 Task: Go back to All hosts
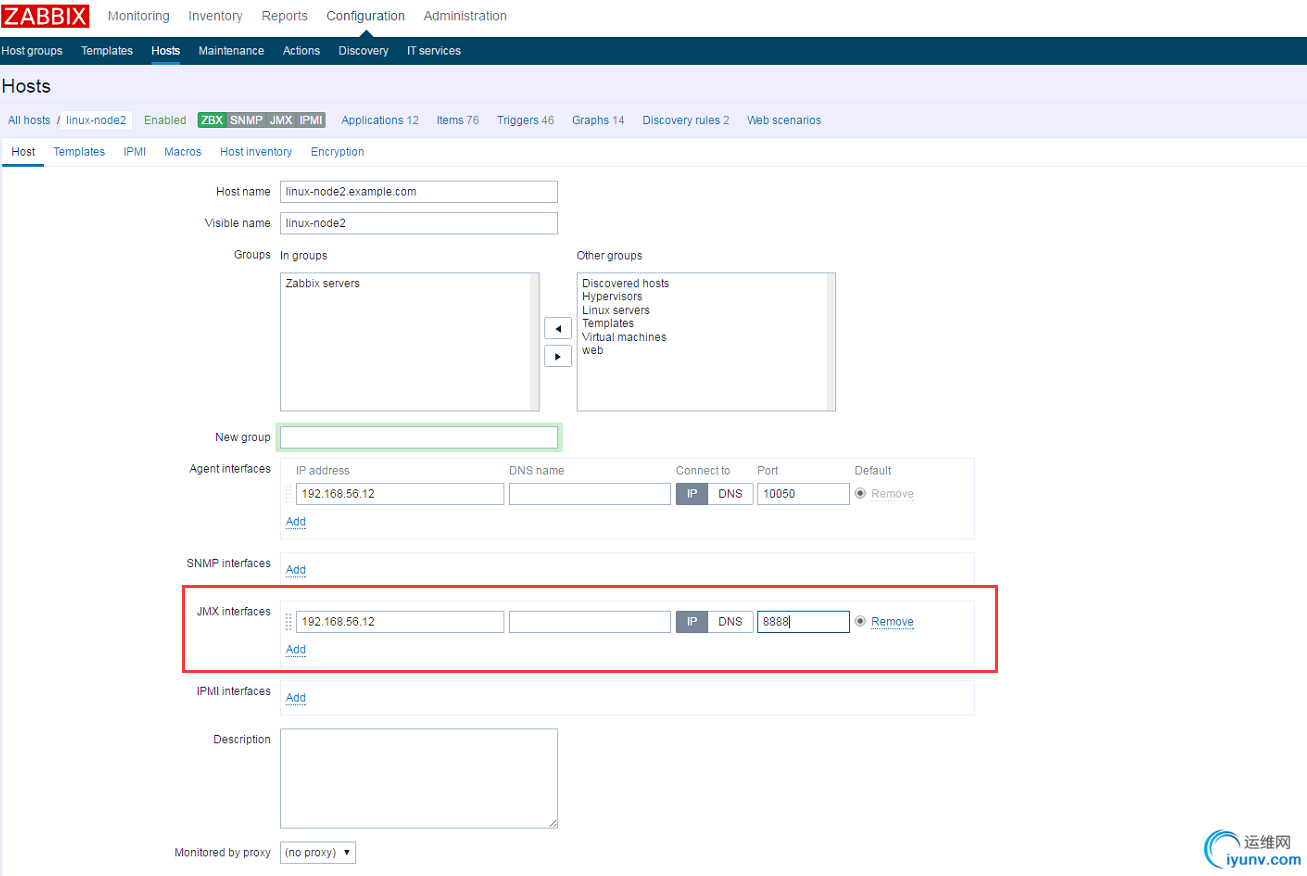click(x=29, y=120)
